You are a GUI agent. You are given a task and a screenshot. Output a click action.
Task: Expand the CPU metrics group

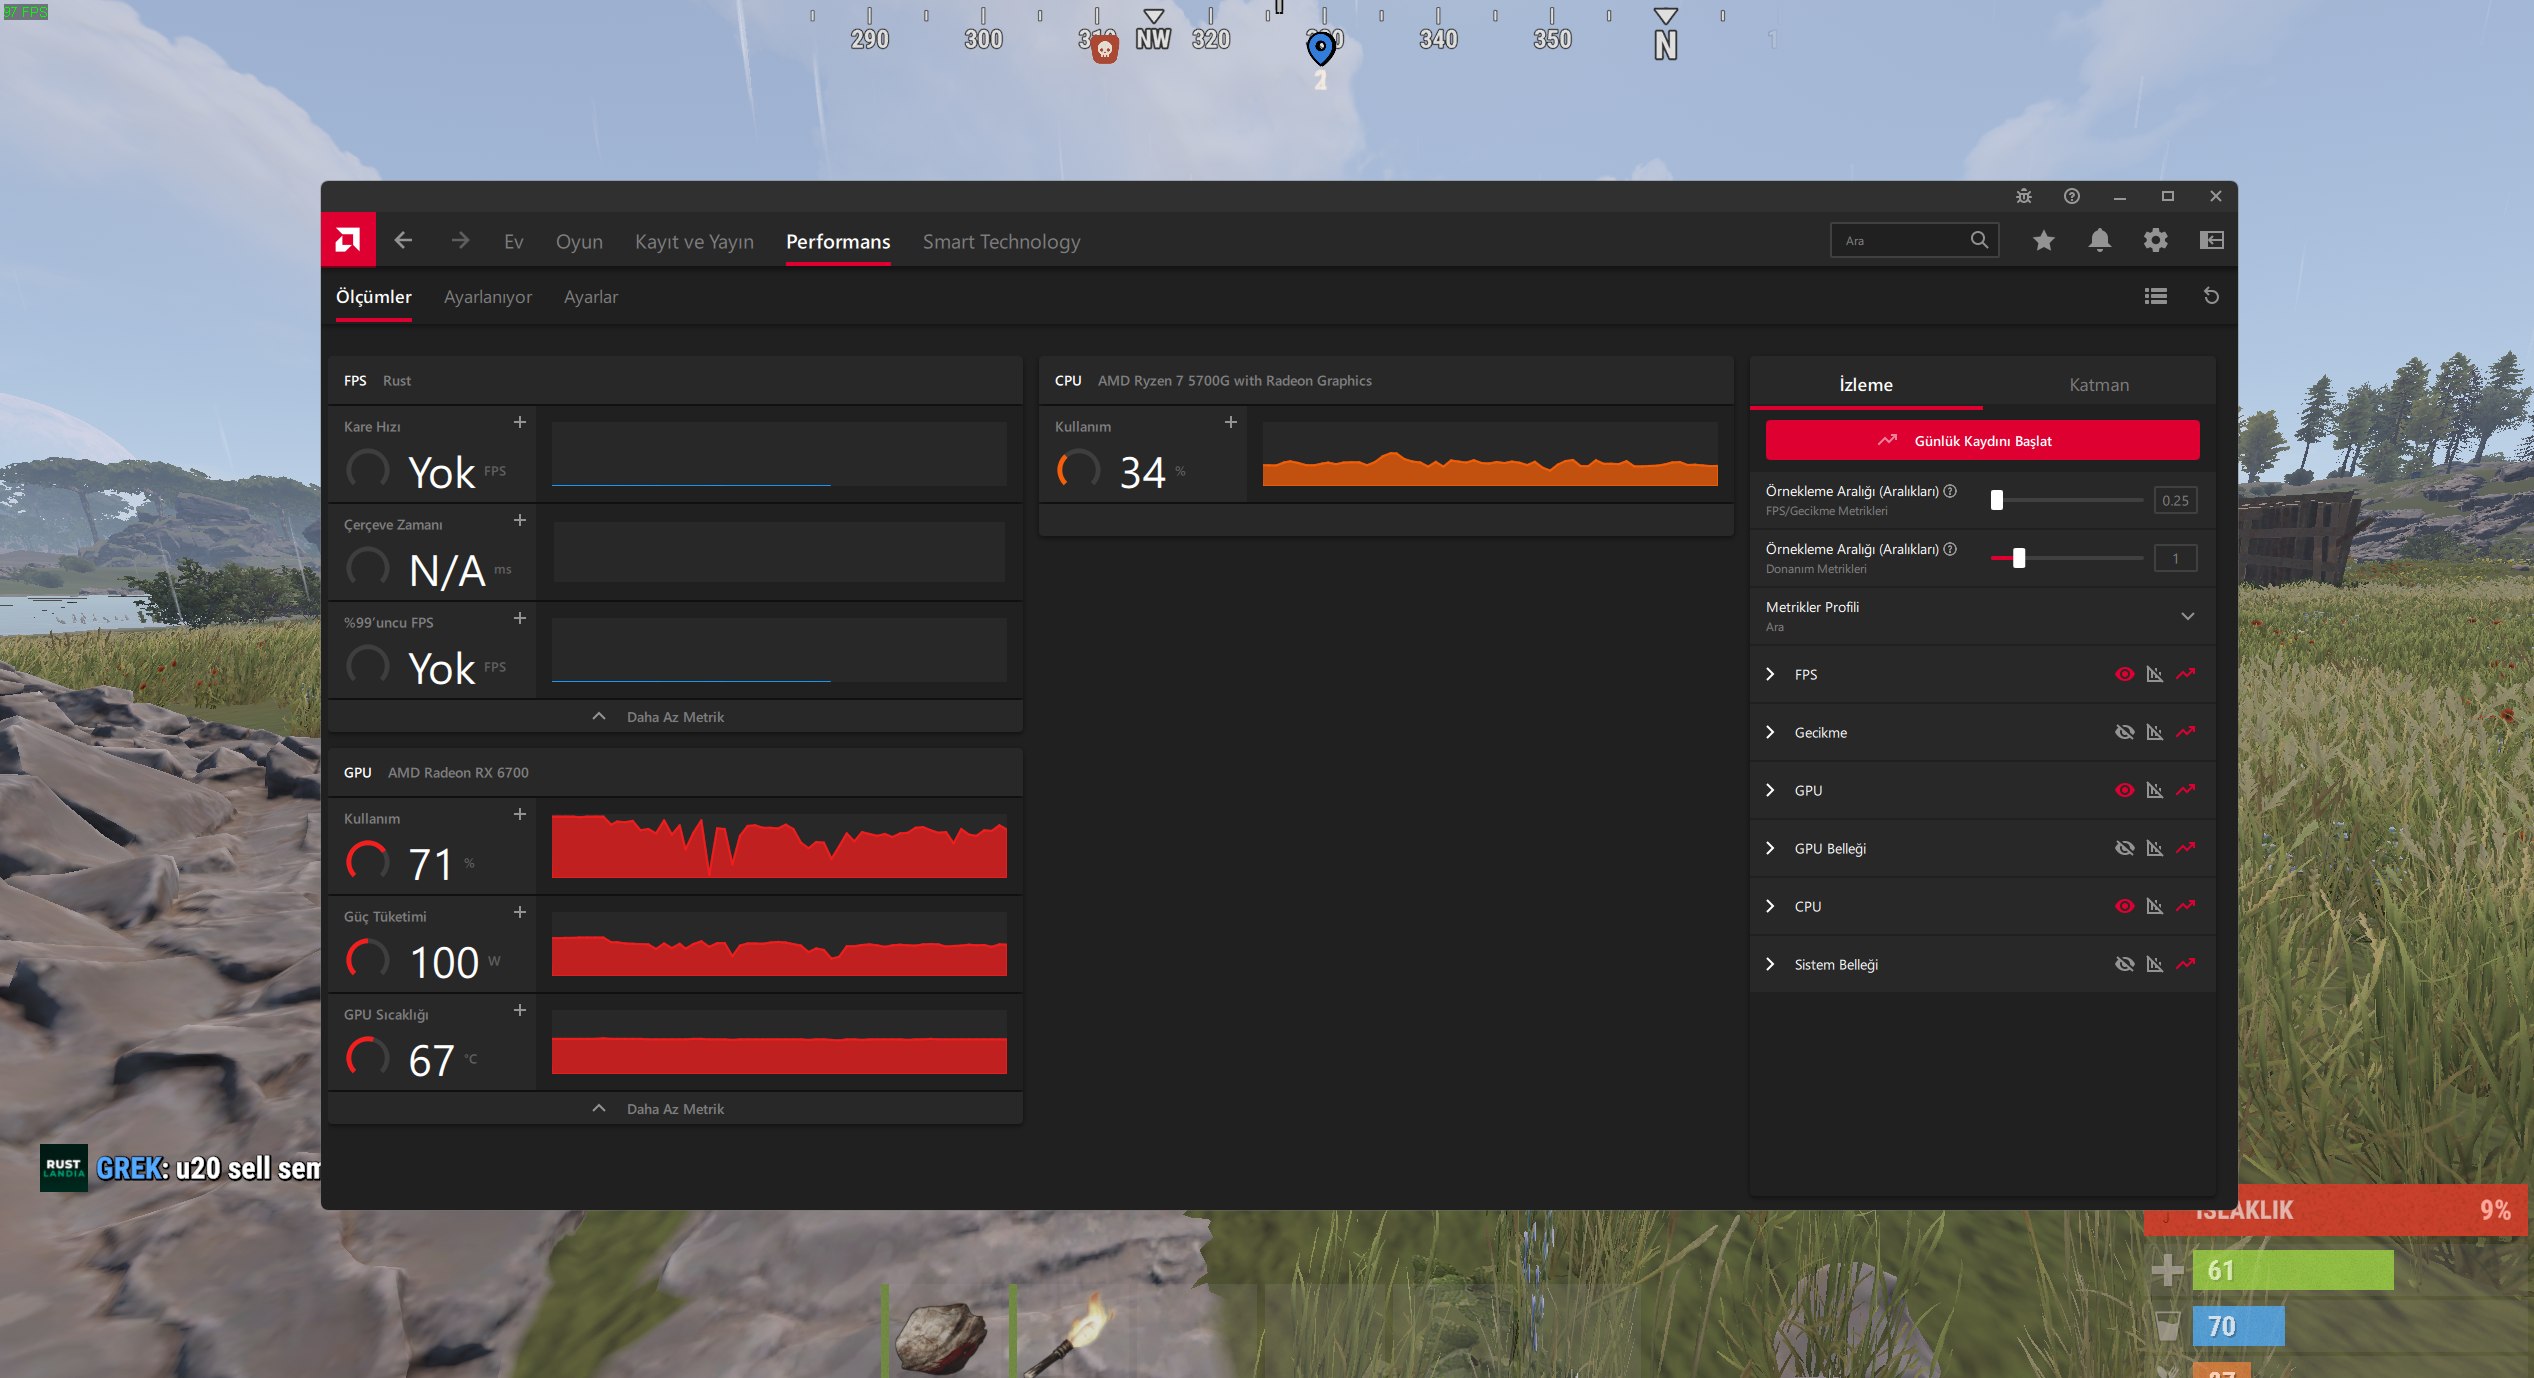coord(1771,907)
